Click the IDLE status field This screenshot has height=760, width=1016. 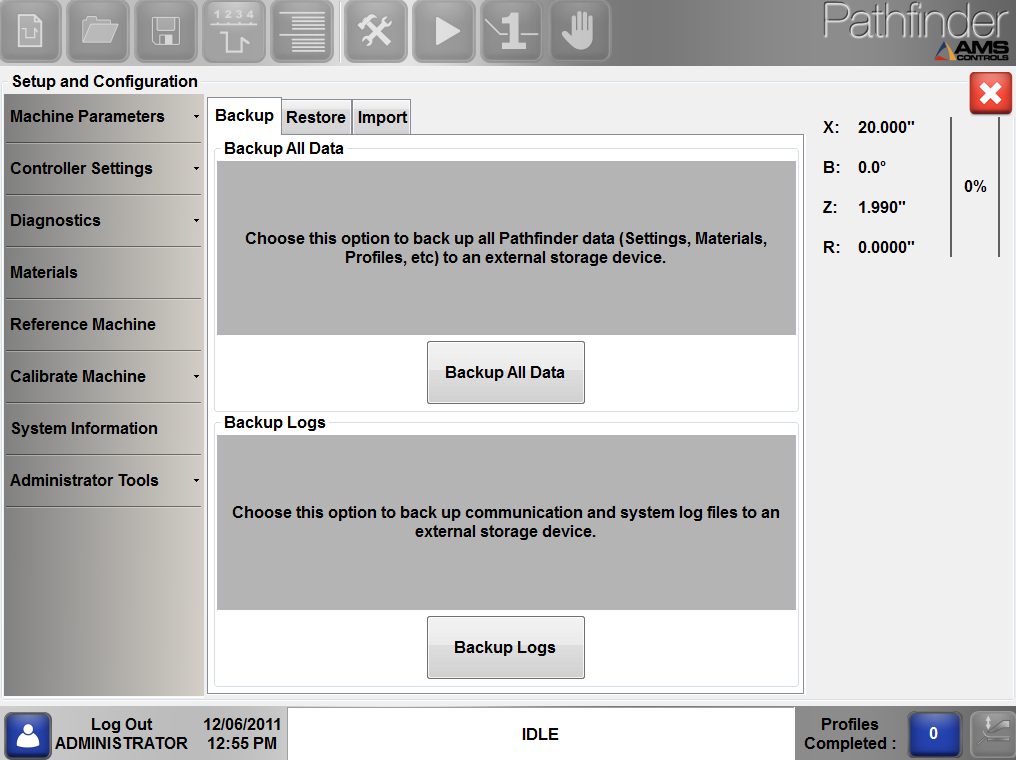pos(540,734)
